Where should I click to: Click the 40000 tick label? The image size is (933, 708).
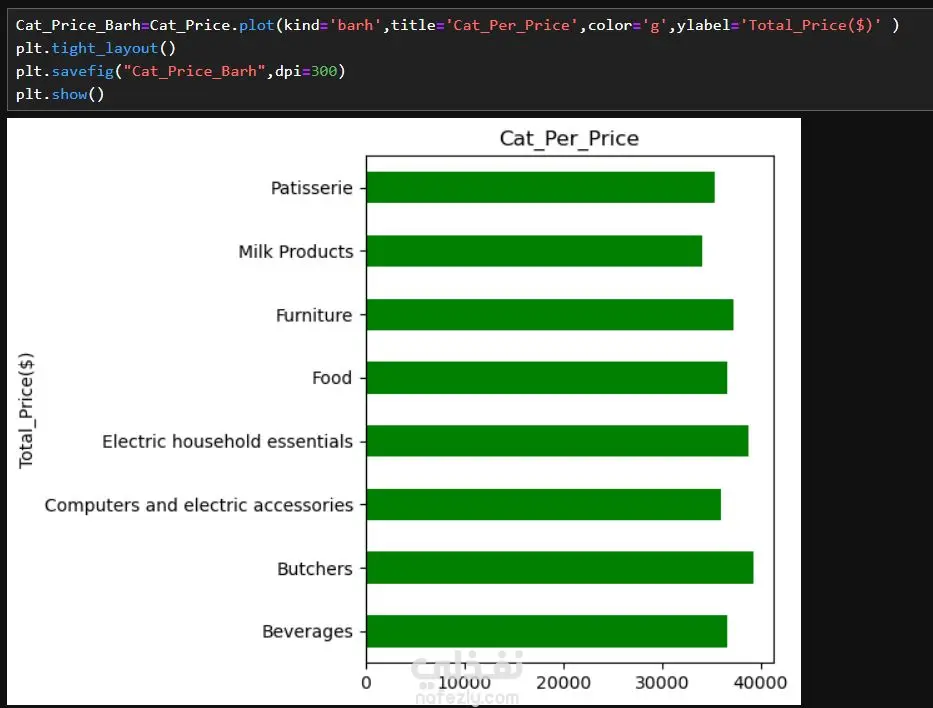pyautogui.click(x=760, y=683)
